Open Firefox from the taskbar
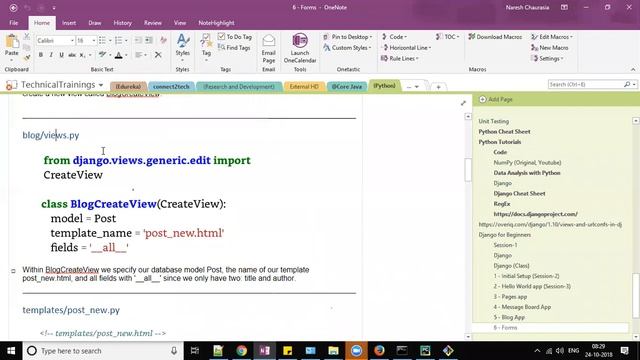The width and height of the screenshot is (640, 360). (379, 351)
